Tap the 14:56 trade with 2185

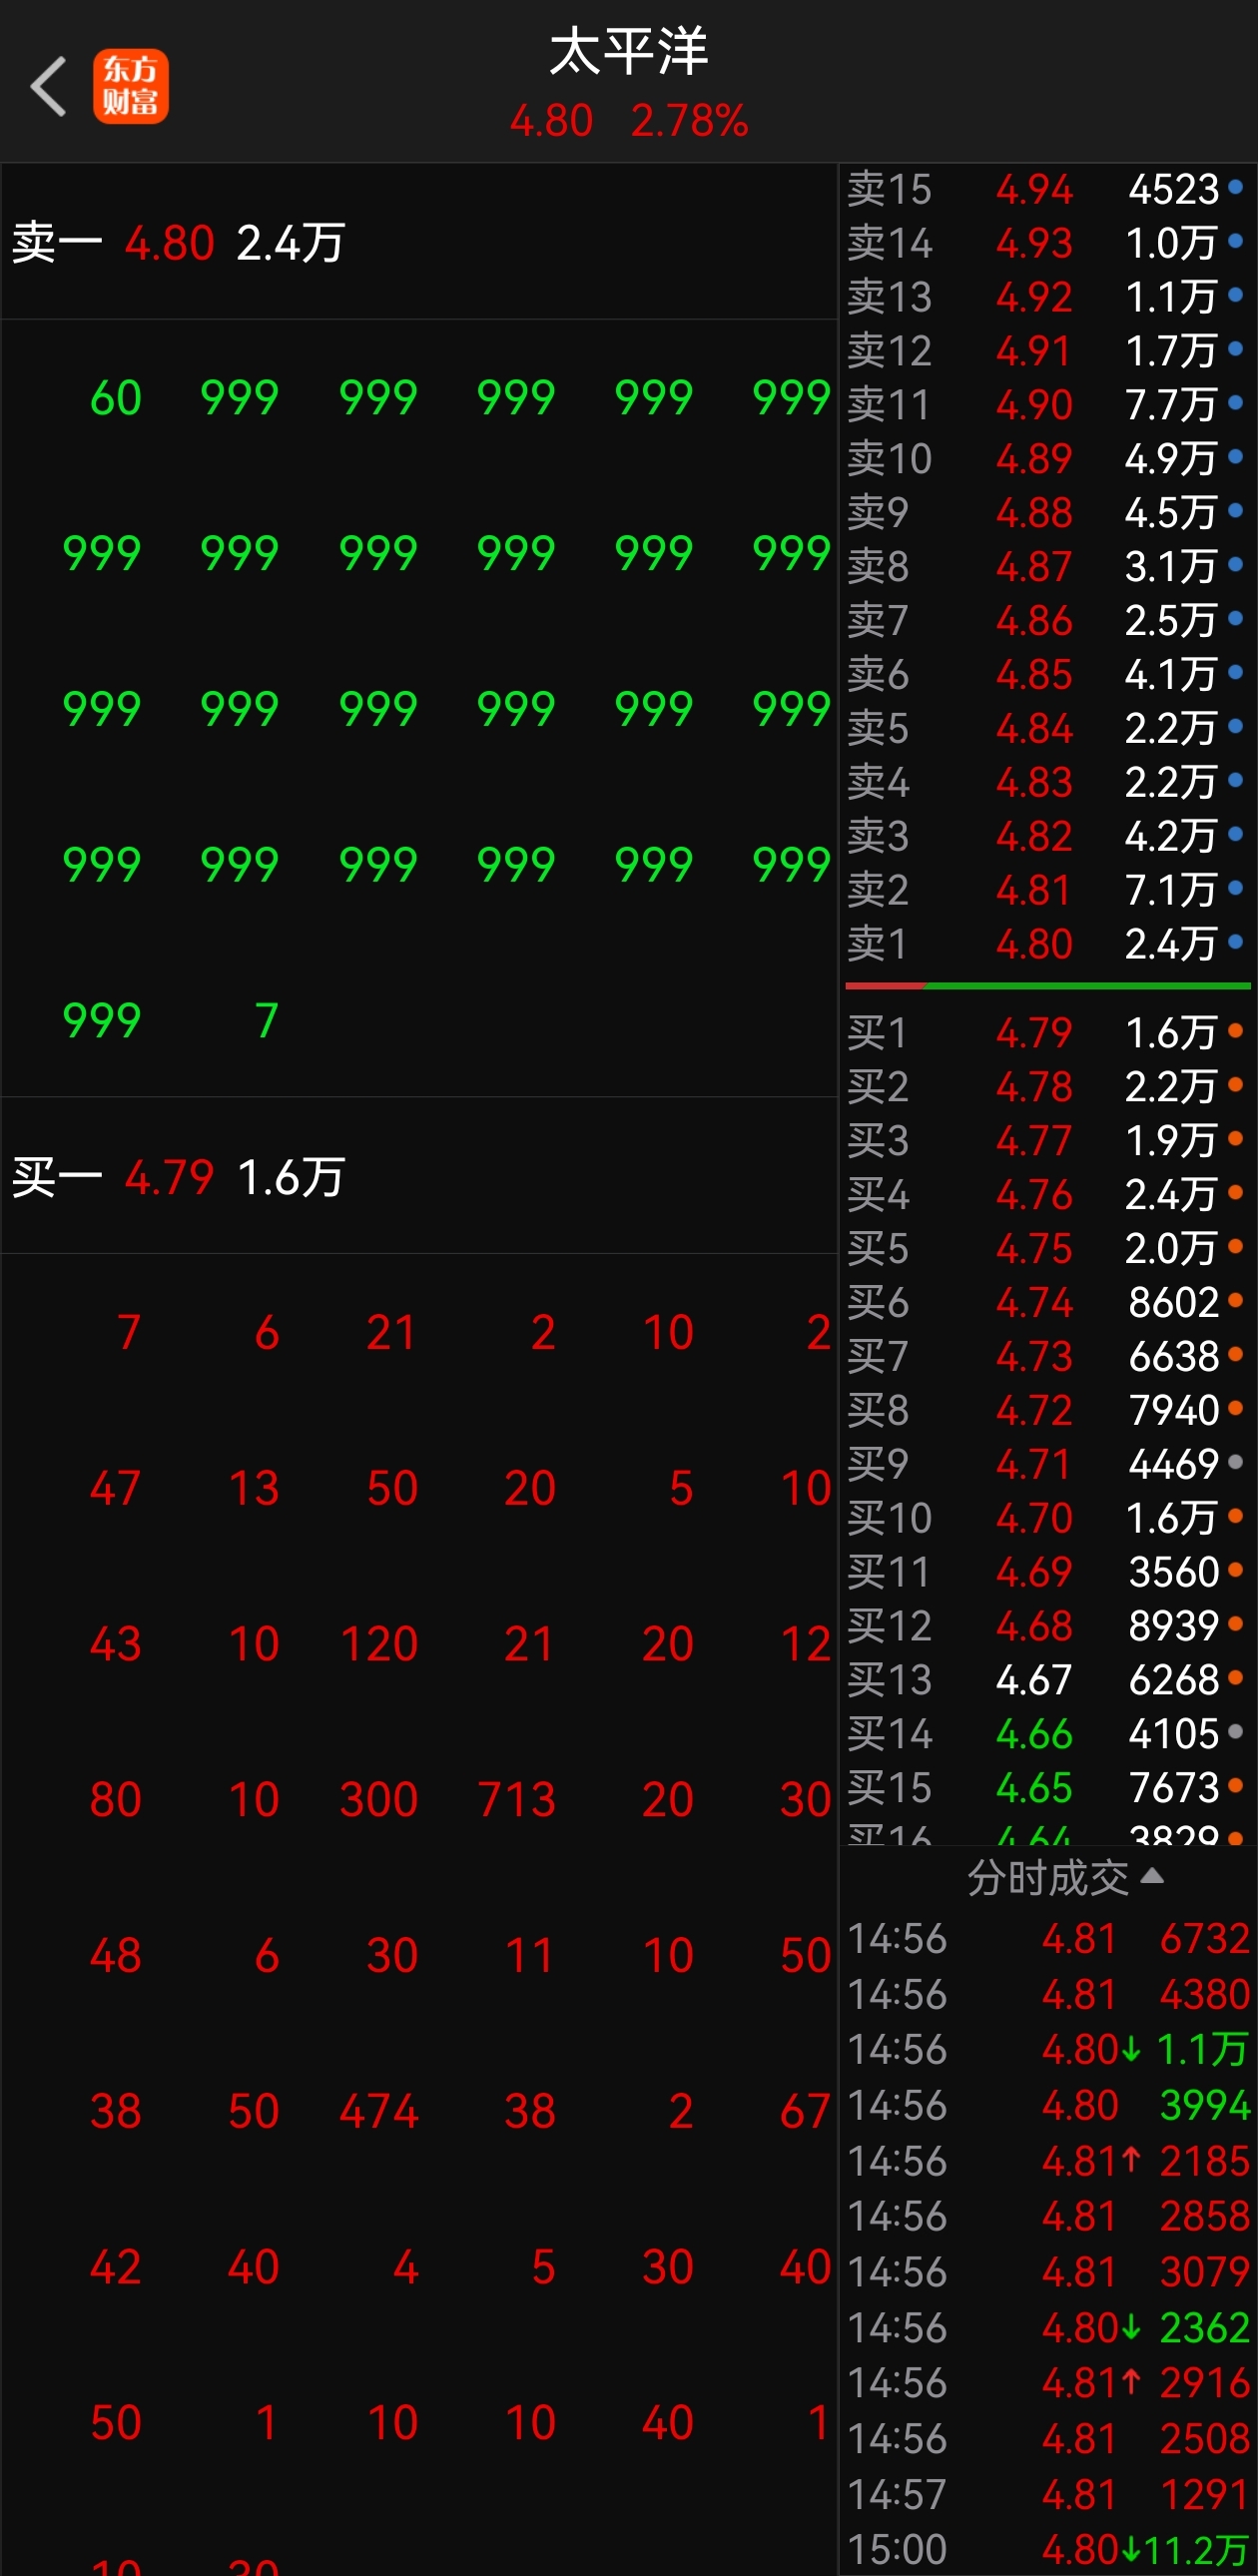(1048, 2161)
